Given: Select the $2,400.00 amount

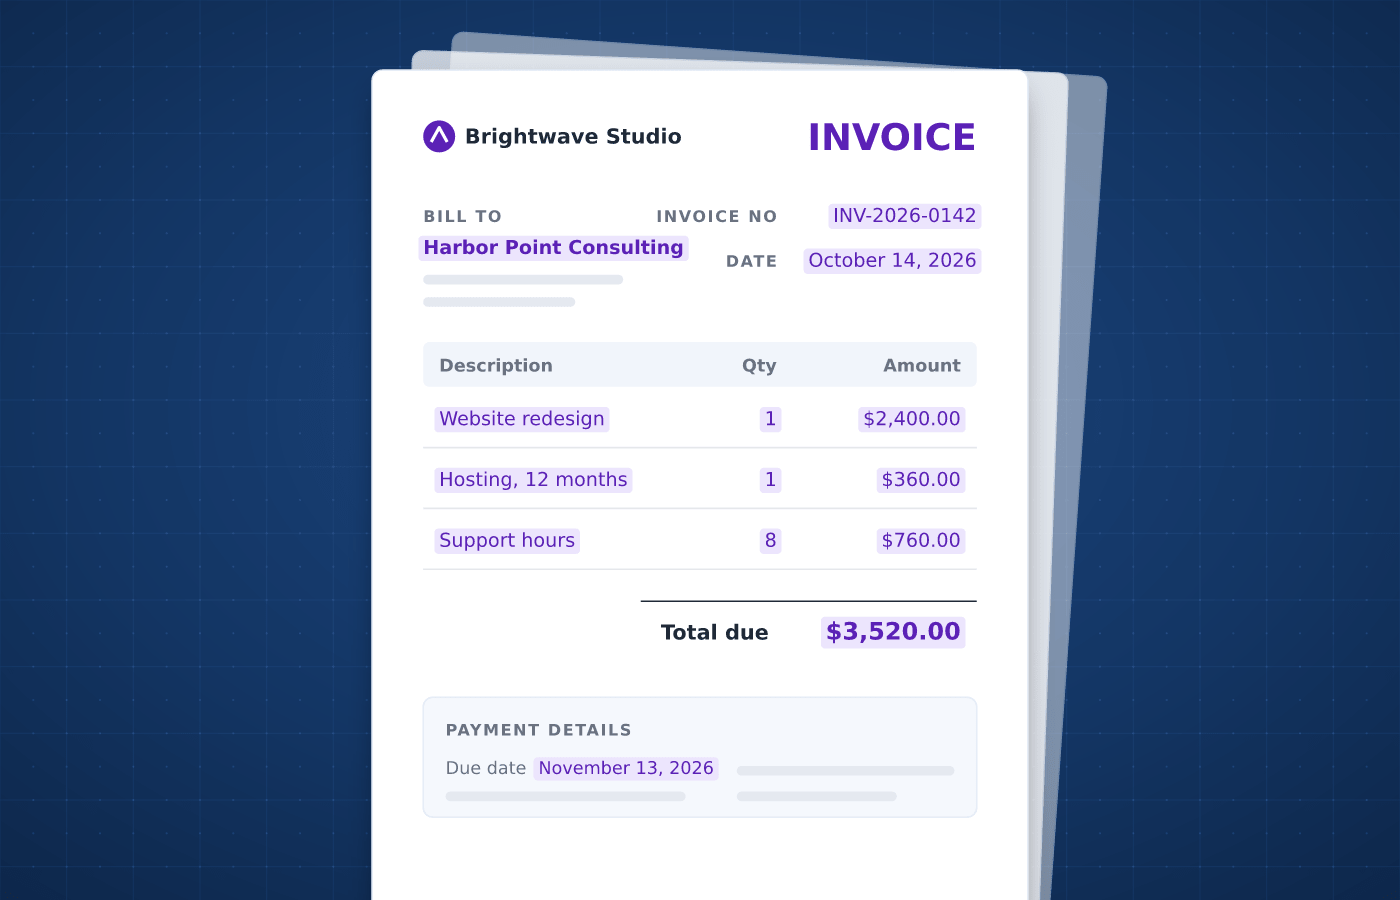Looking at the screenshot, I should coord(912,419).
